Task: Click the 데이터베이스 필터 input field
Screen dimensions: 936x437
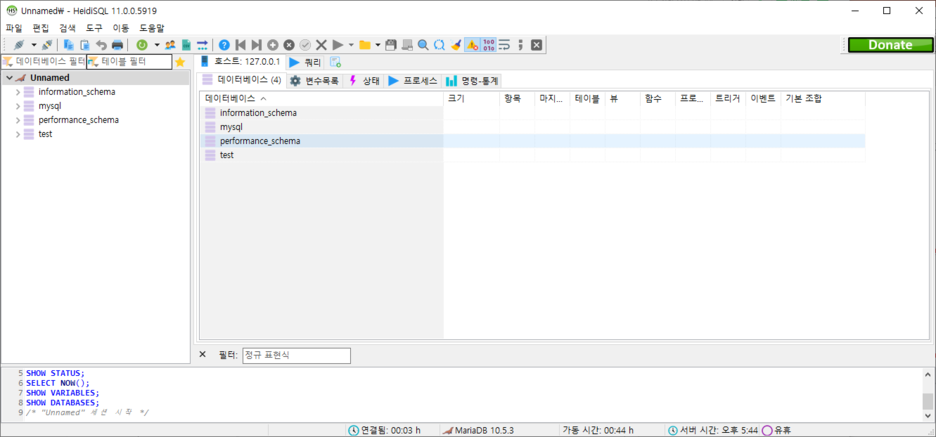Action: (x=44, y=61)
